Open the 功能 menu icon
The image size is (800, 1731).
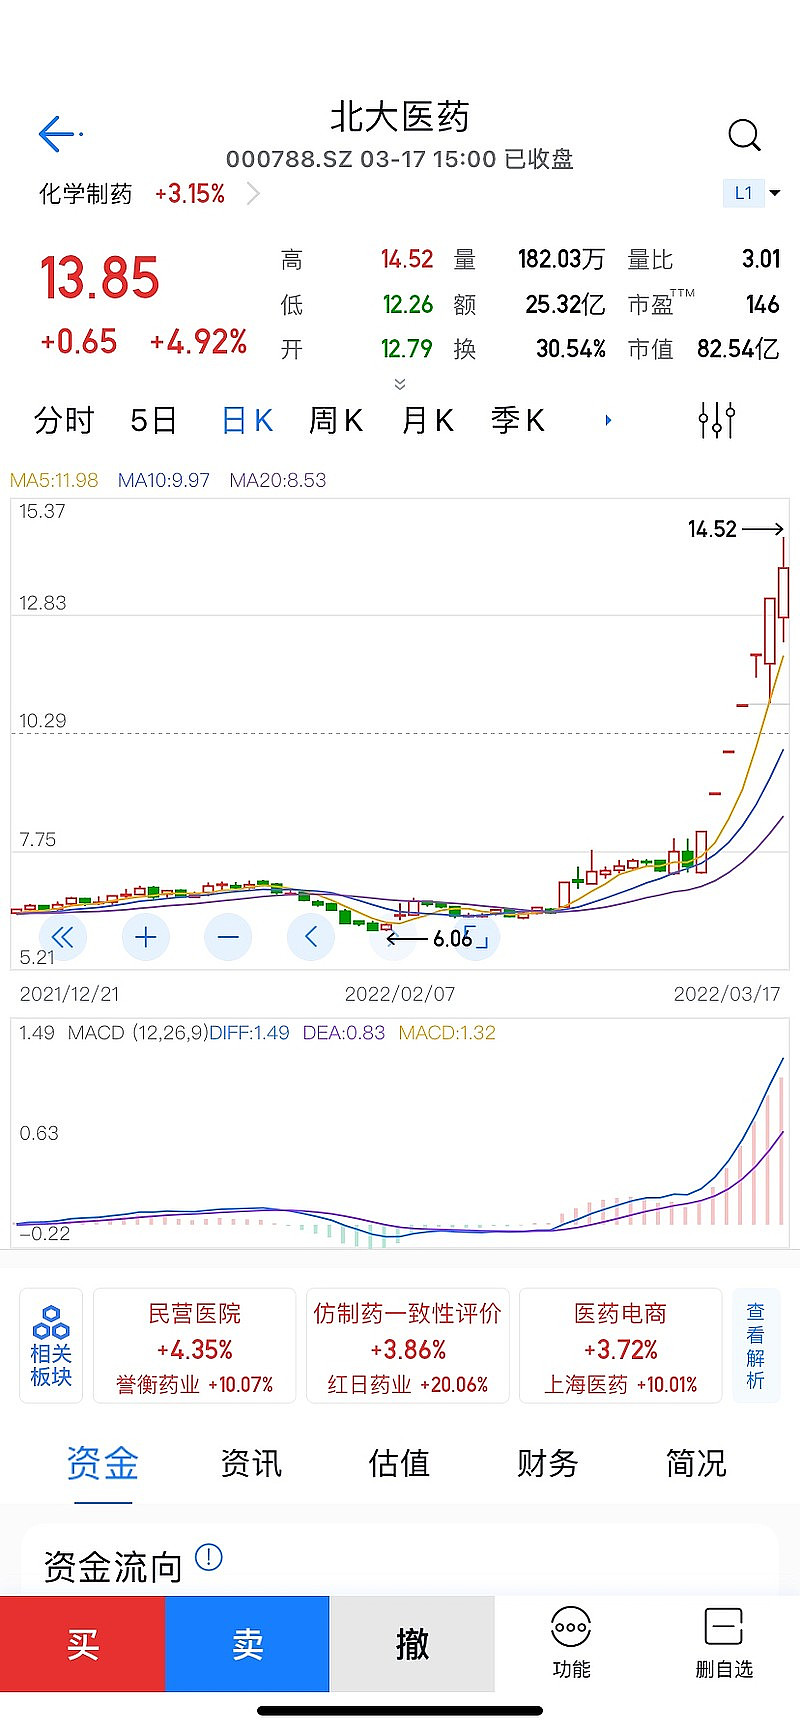pos(571,1644)
